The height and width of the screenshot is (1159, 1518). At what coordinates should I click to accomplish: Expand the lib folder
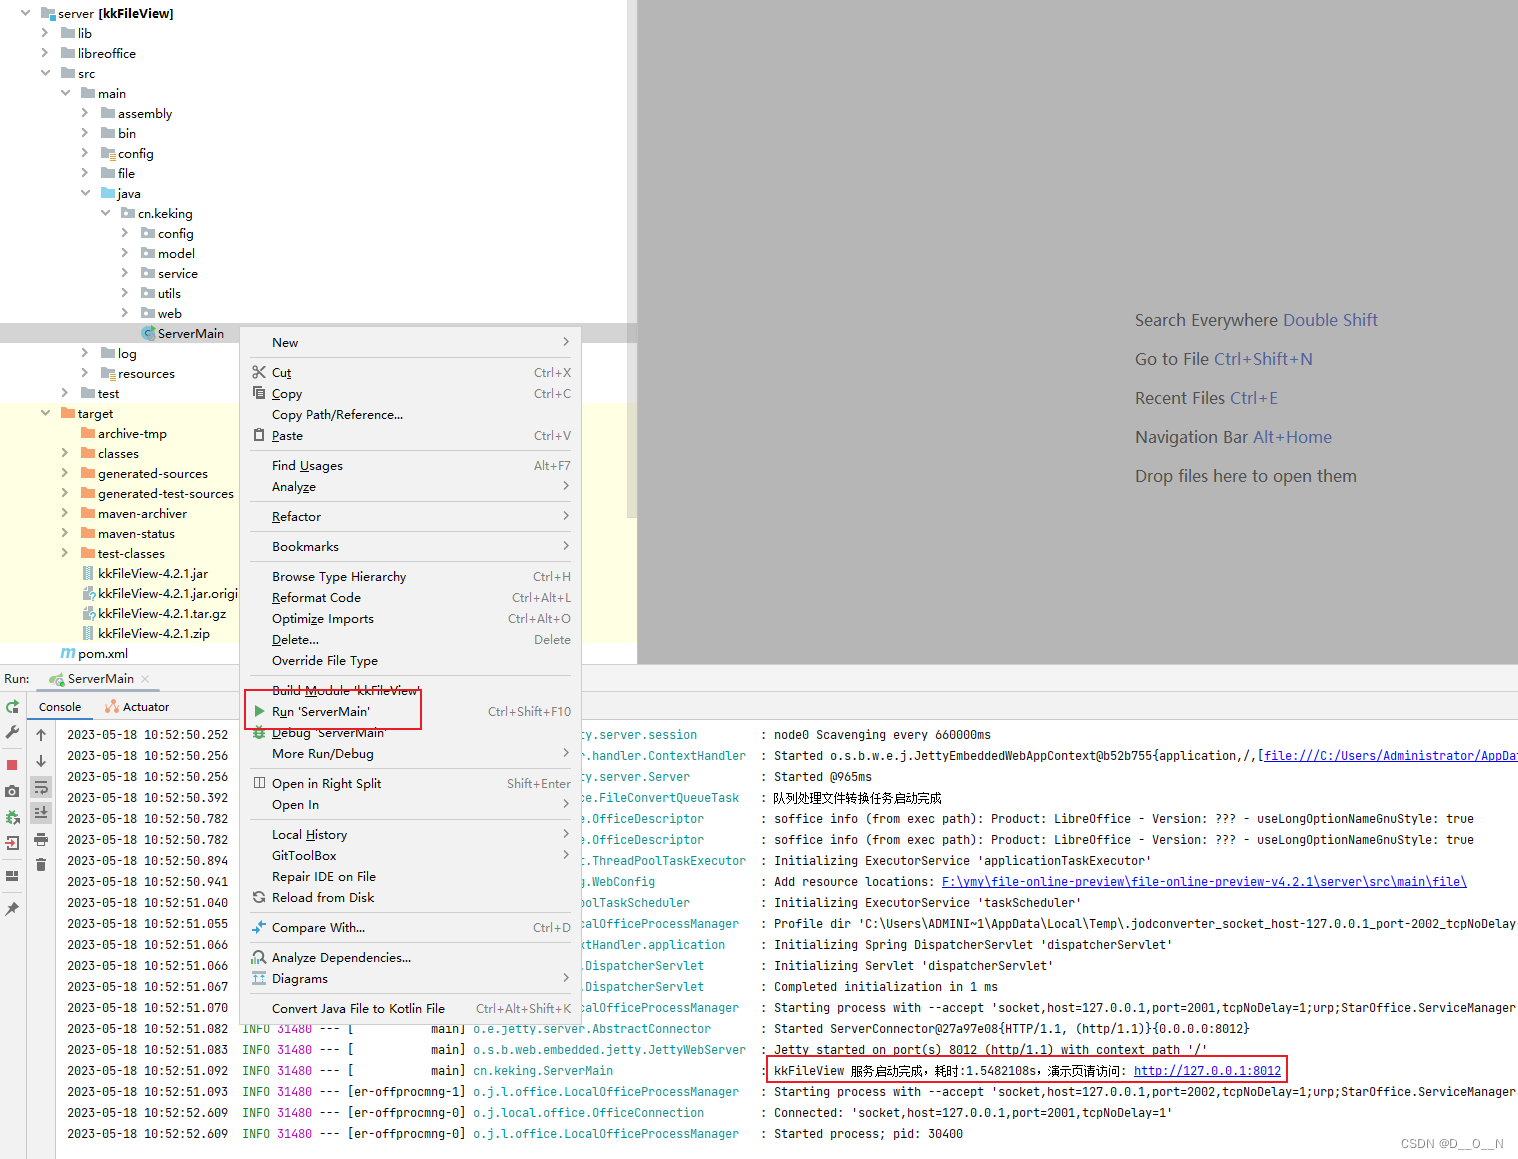[x=45, y=33]
